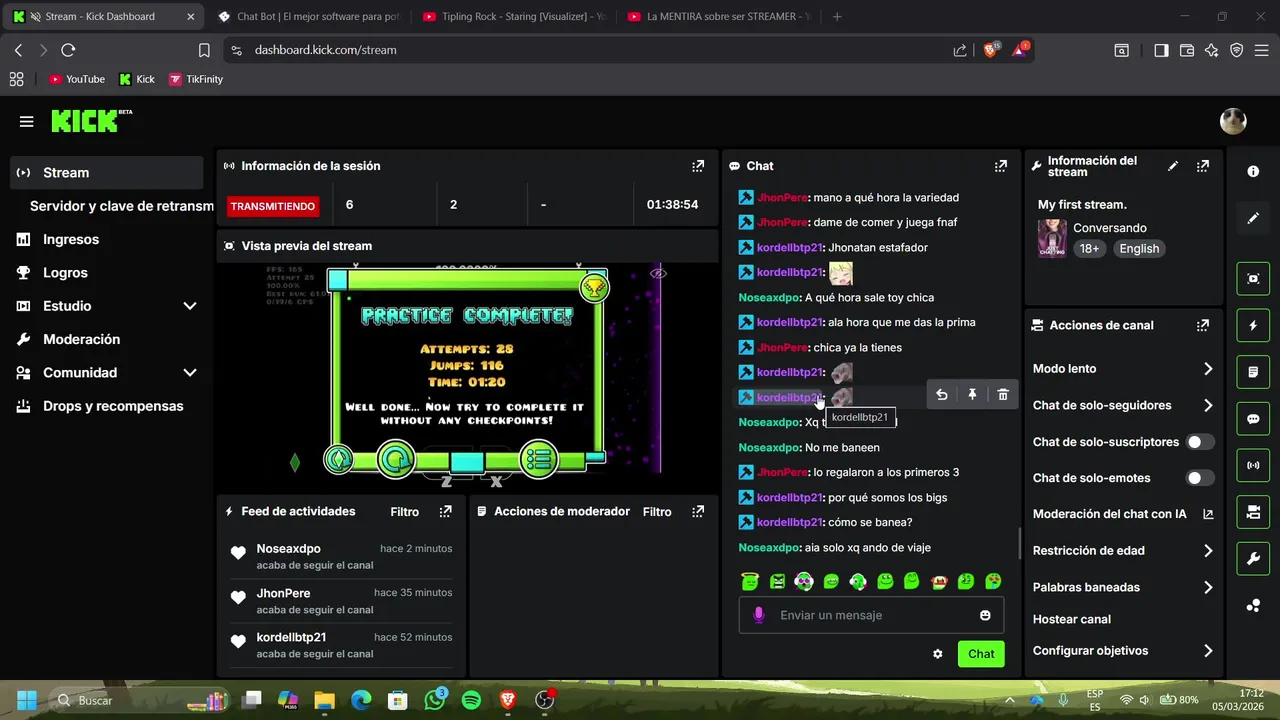Open Palabras baneadas settings
Screen dimensions: 1280x720
(x=1123, y=587)
